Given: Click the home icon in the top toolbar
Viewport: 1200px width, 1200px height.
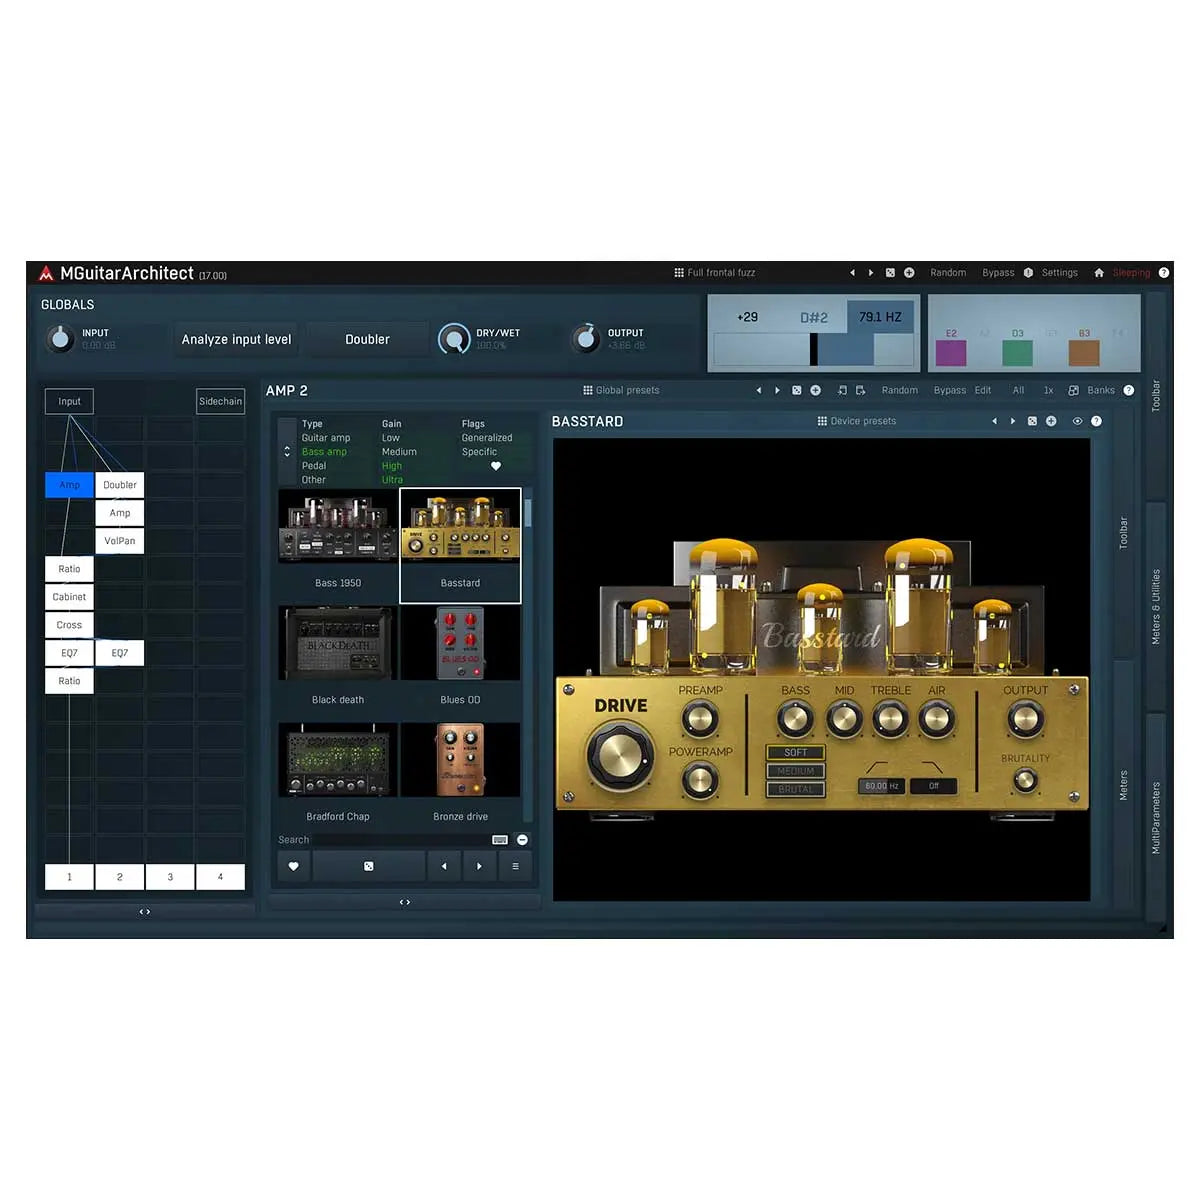Looking at the screenshot, I should (x=1099, y=273).
